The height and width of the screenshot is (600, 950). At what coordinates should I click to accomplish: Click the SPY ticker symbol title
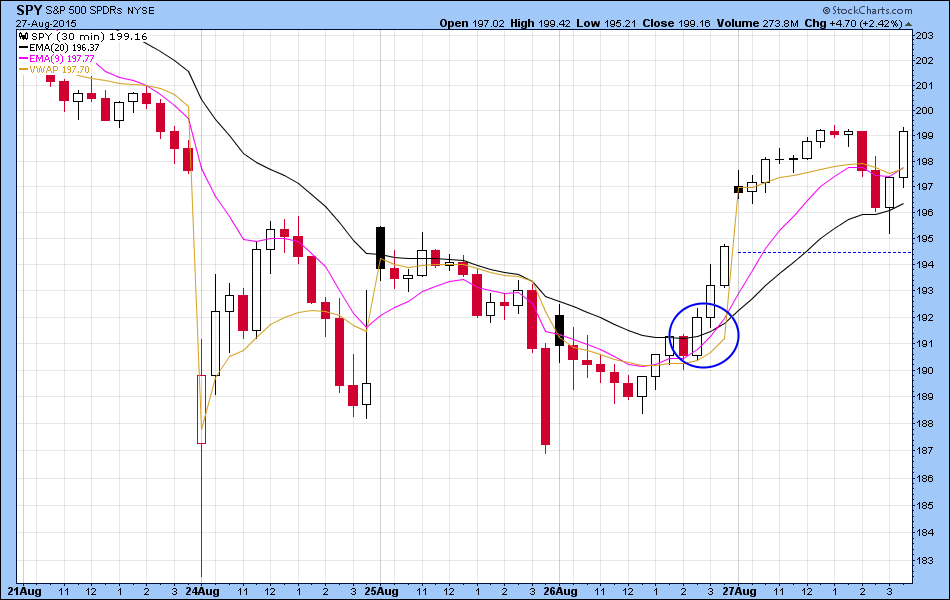[28, 10]
